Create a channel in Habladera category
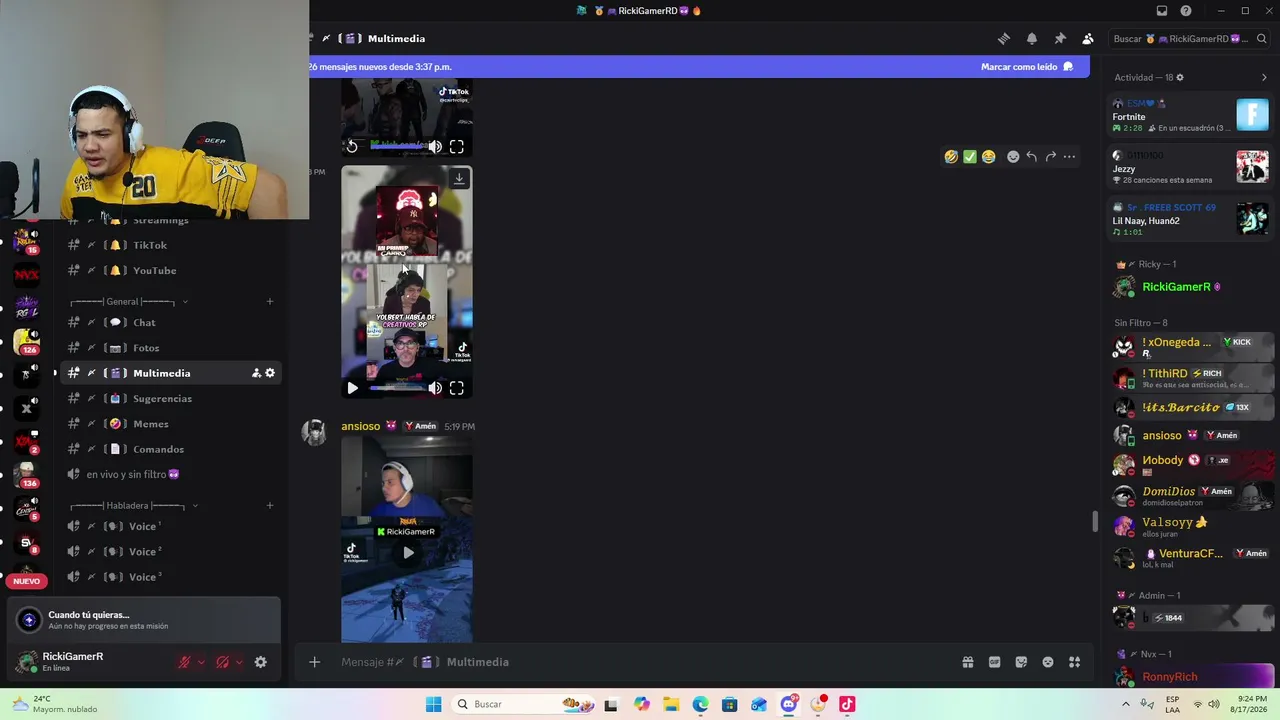The image size is (1280, 720). tap(270, 506)
